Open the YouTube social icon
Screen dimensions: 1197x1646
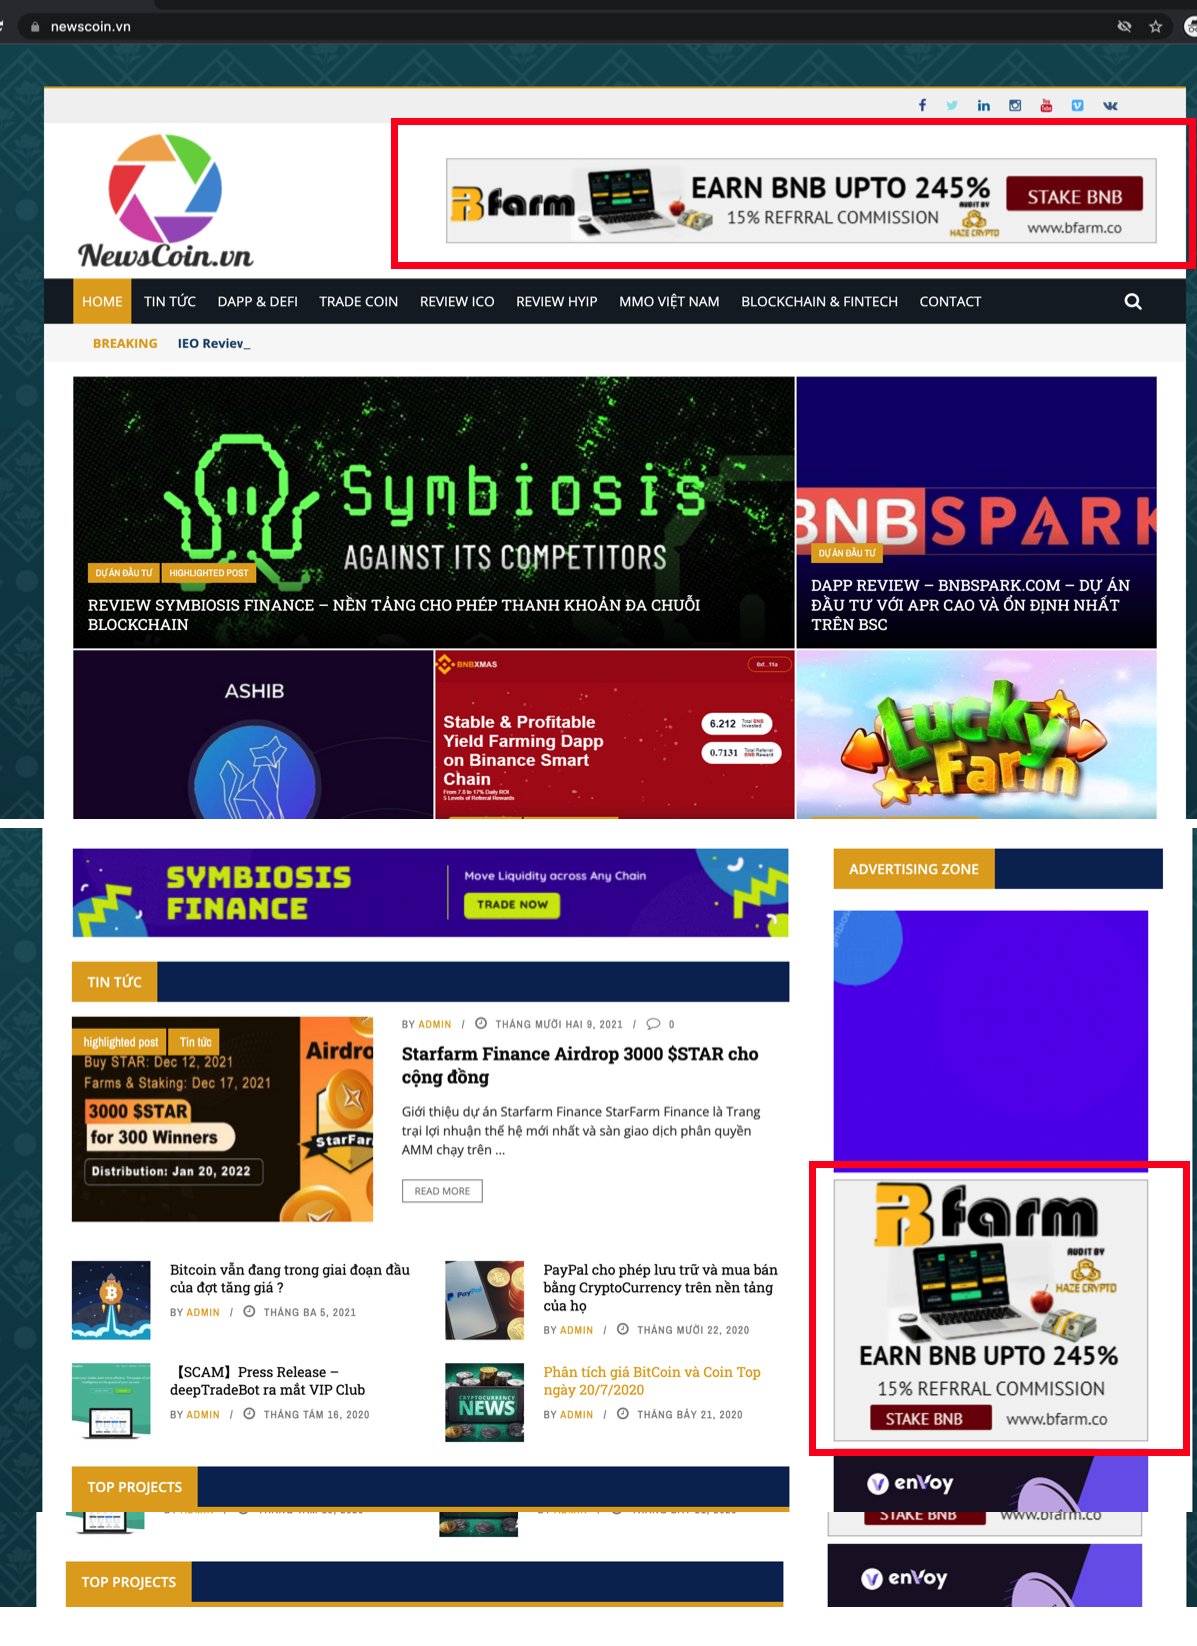(1046, 105)
